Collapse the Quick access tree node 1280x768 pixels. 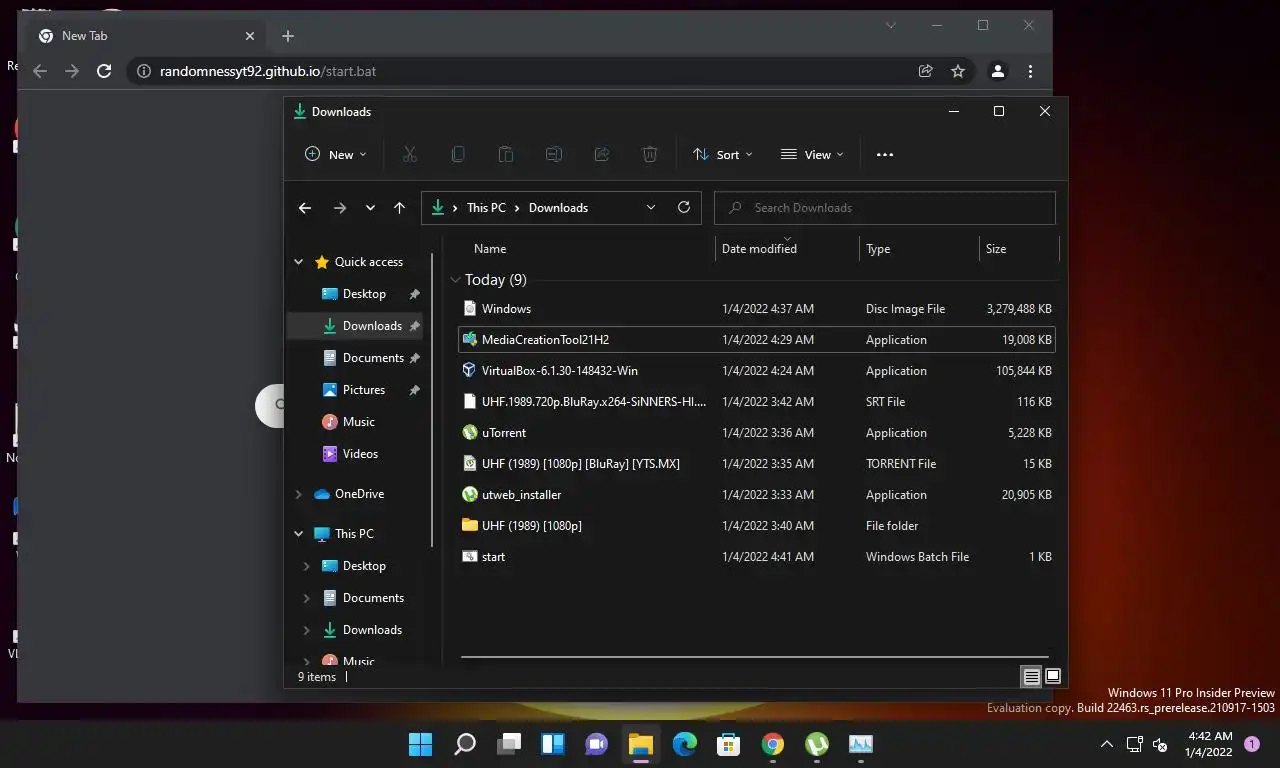pos(298,262)
